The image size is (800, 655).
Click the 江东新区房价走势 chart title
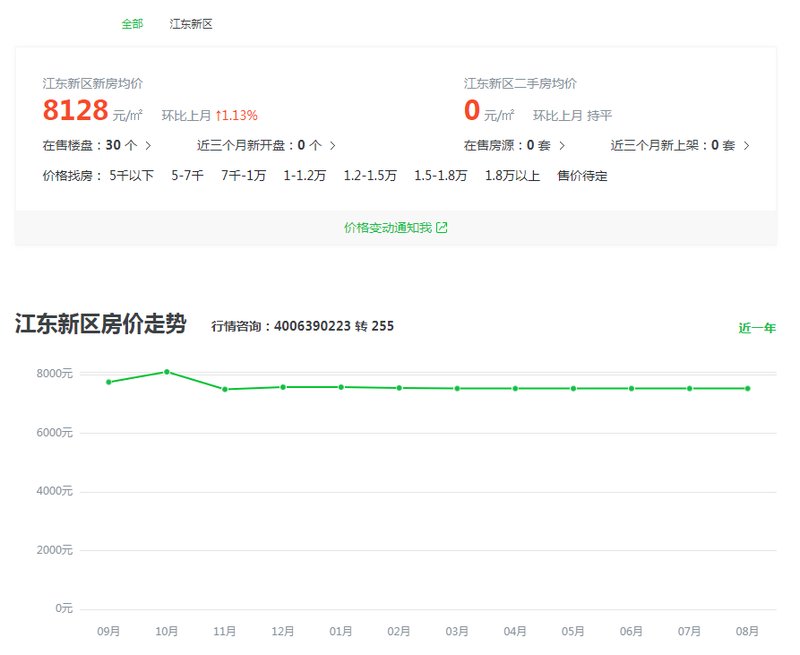point(101,323)
